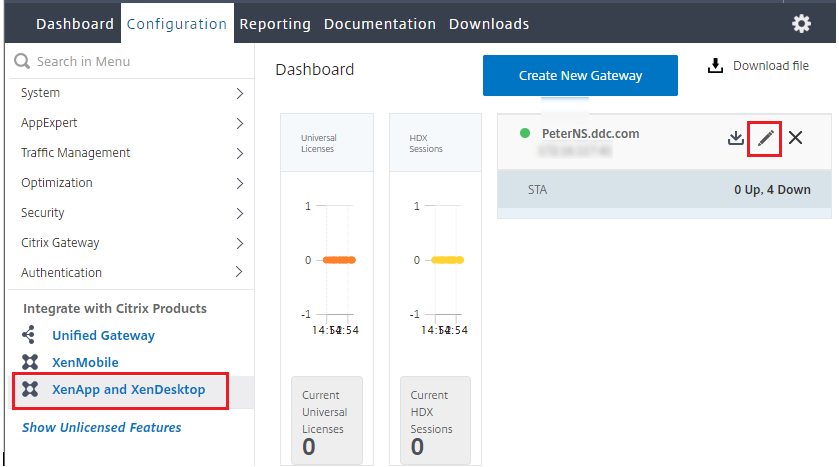Click the Download file arrow icon
The image size is (839, 467).
715,67
